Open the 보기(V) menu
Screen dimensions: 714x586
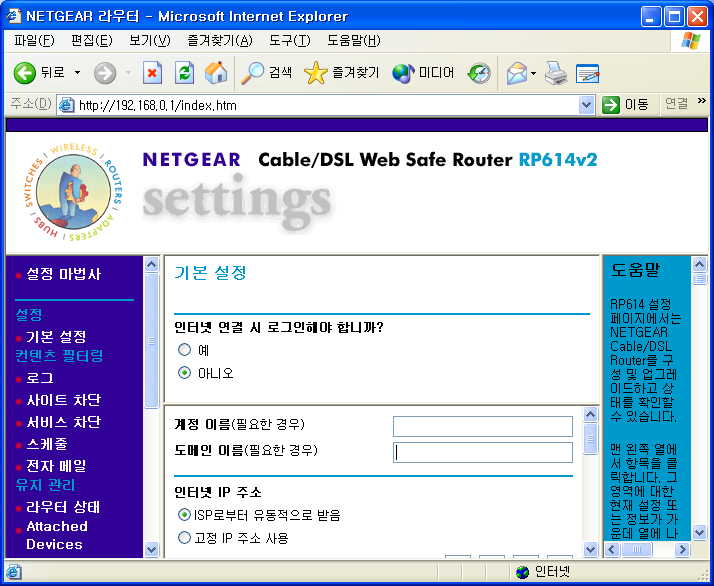click(x=150, y=41)
